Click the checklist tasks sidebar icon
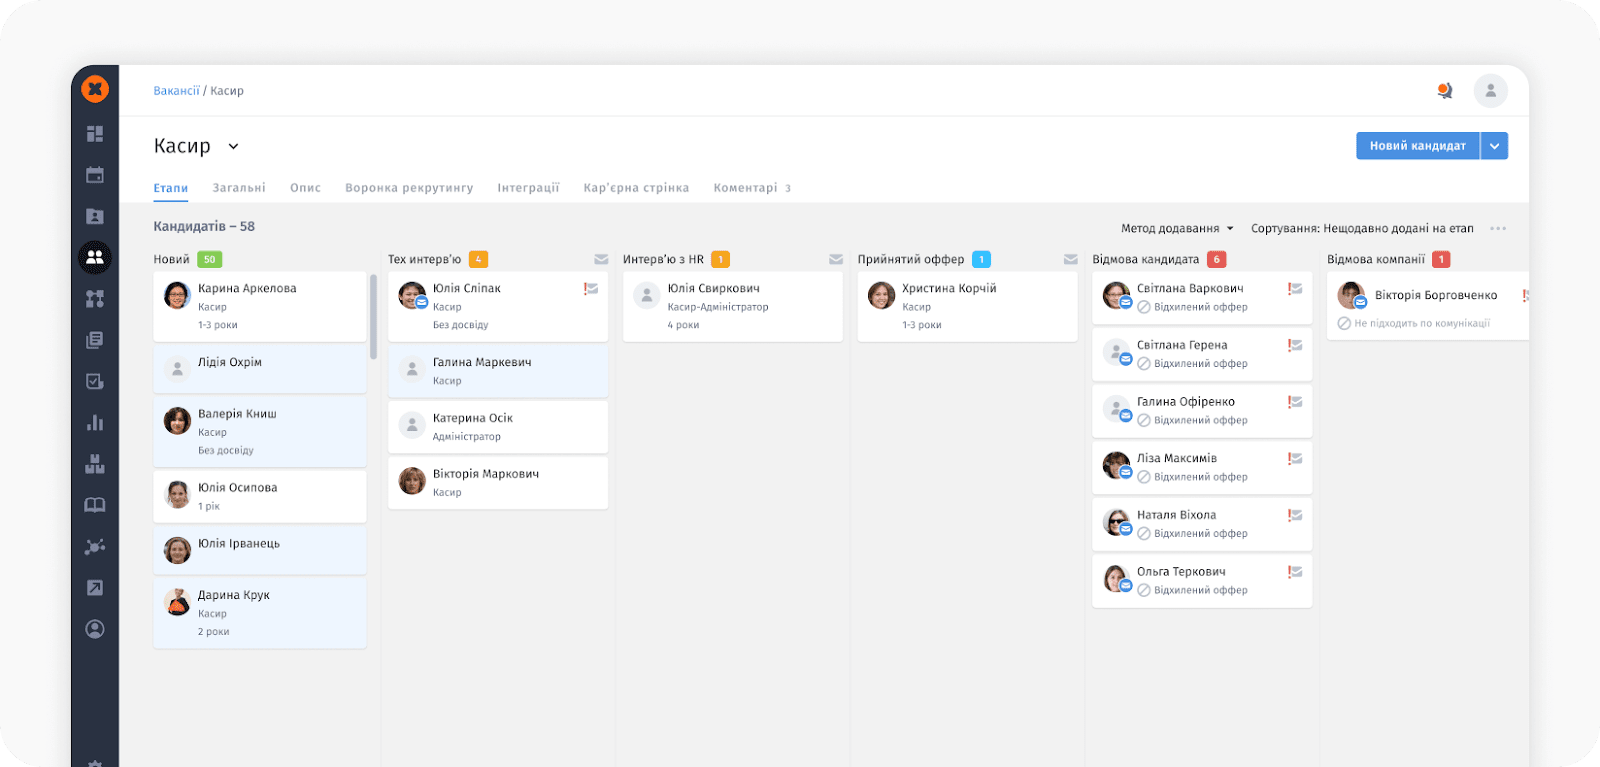This screenshot has width=1600, height=767. 95,381
